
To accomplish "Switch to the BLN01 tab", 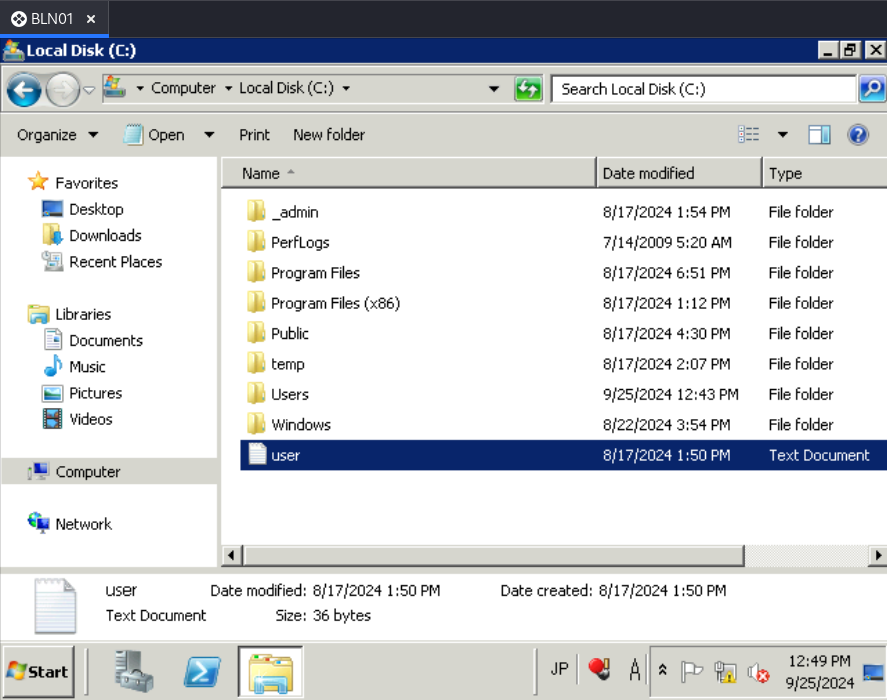I will coord(52,19).
